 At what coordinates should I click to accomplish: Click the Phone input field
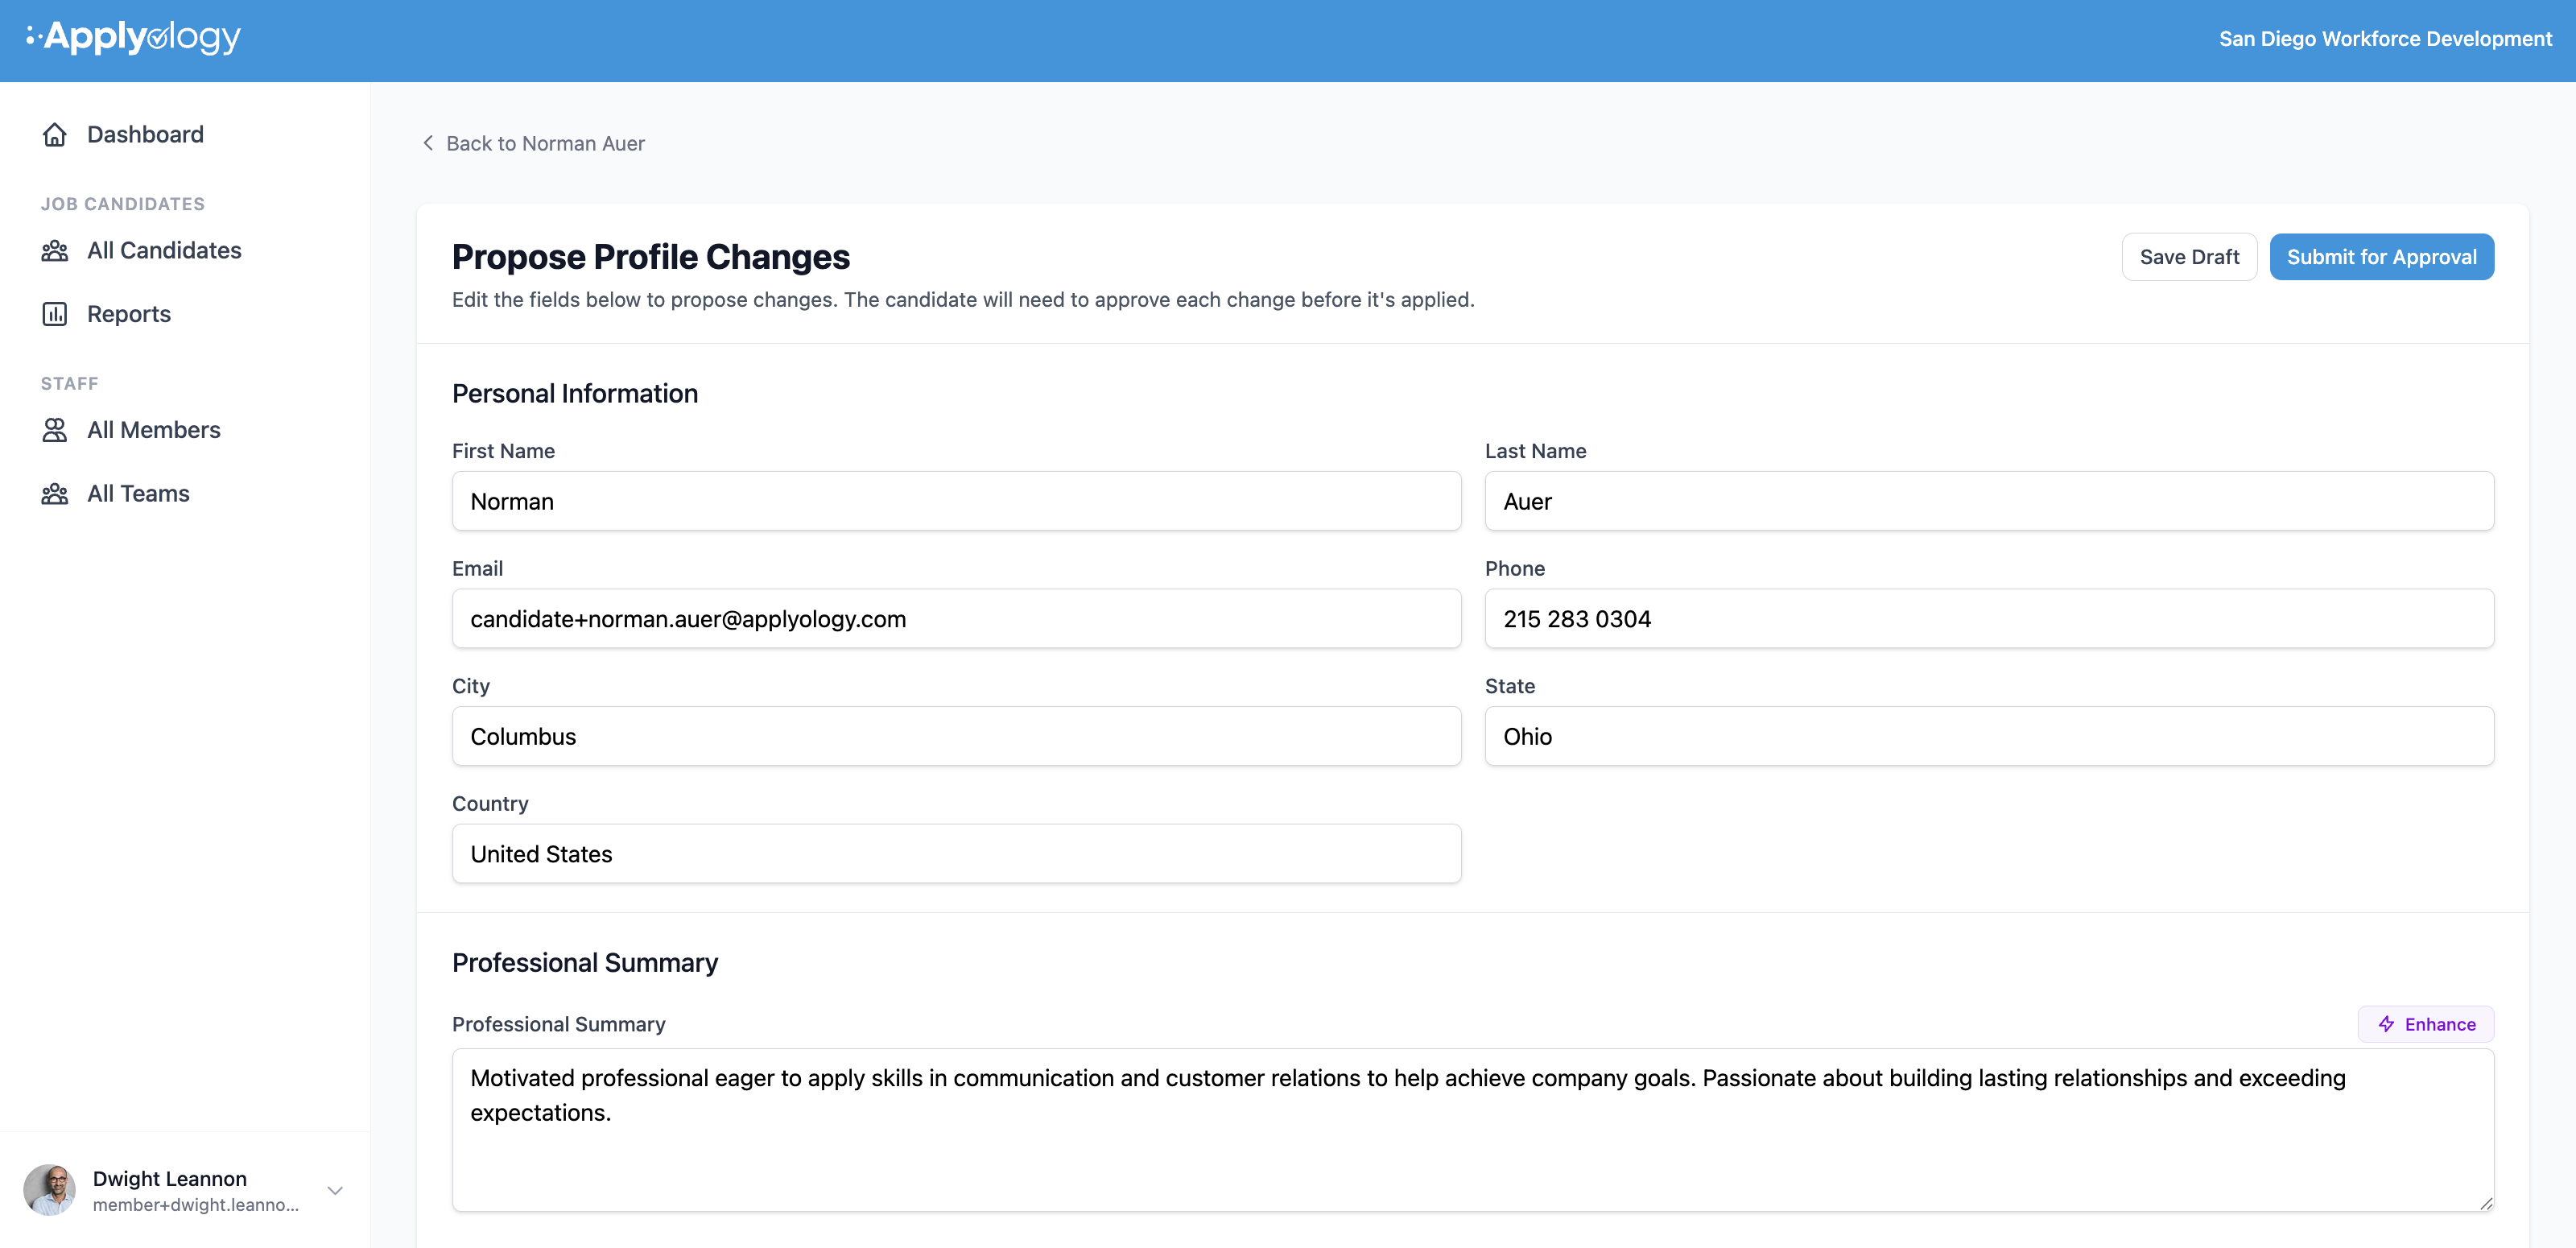coord(1989,619)
